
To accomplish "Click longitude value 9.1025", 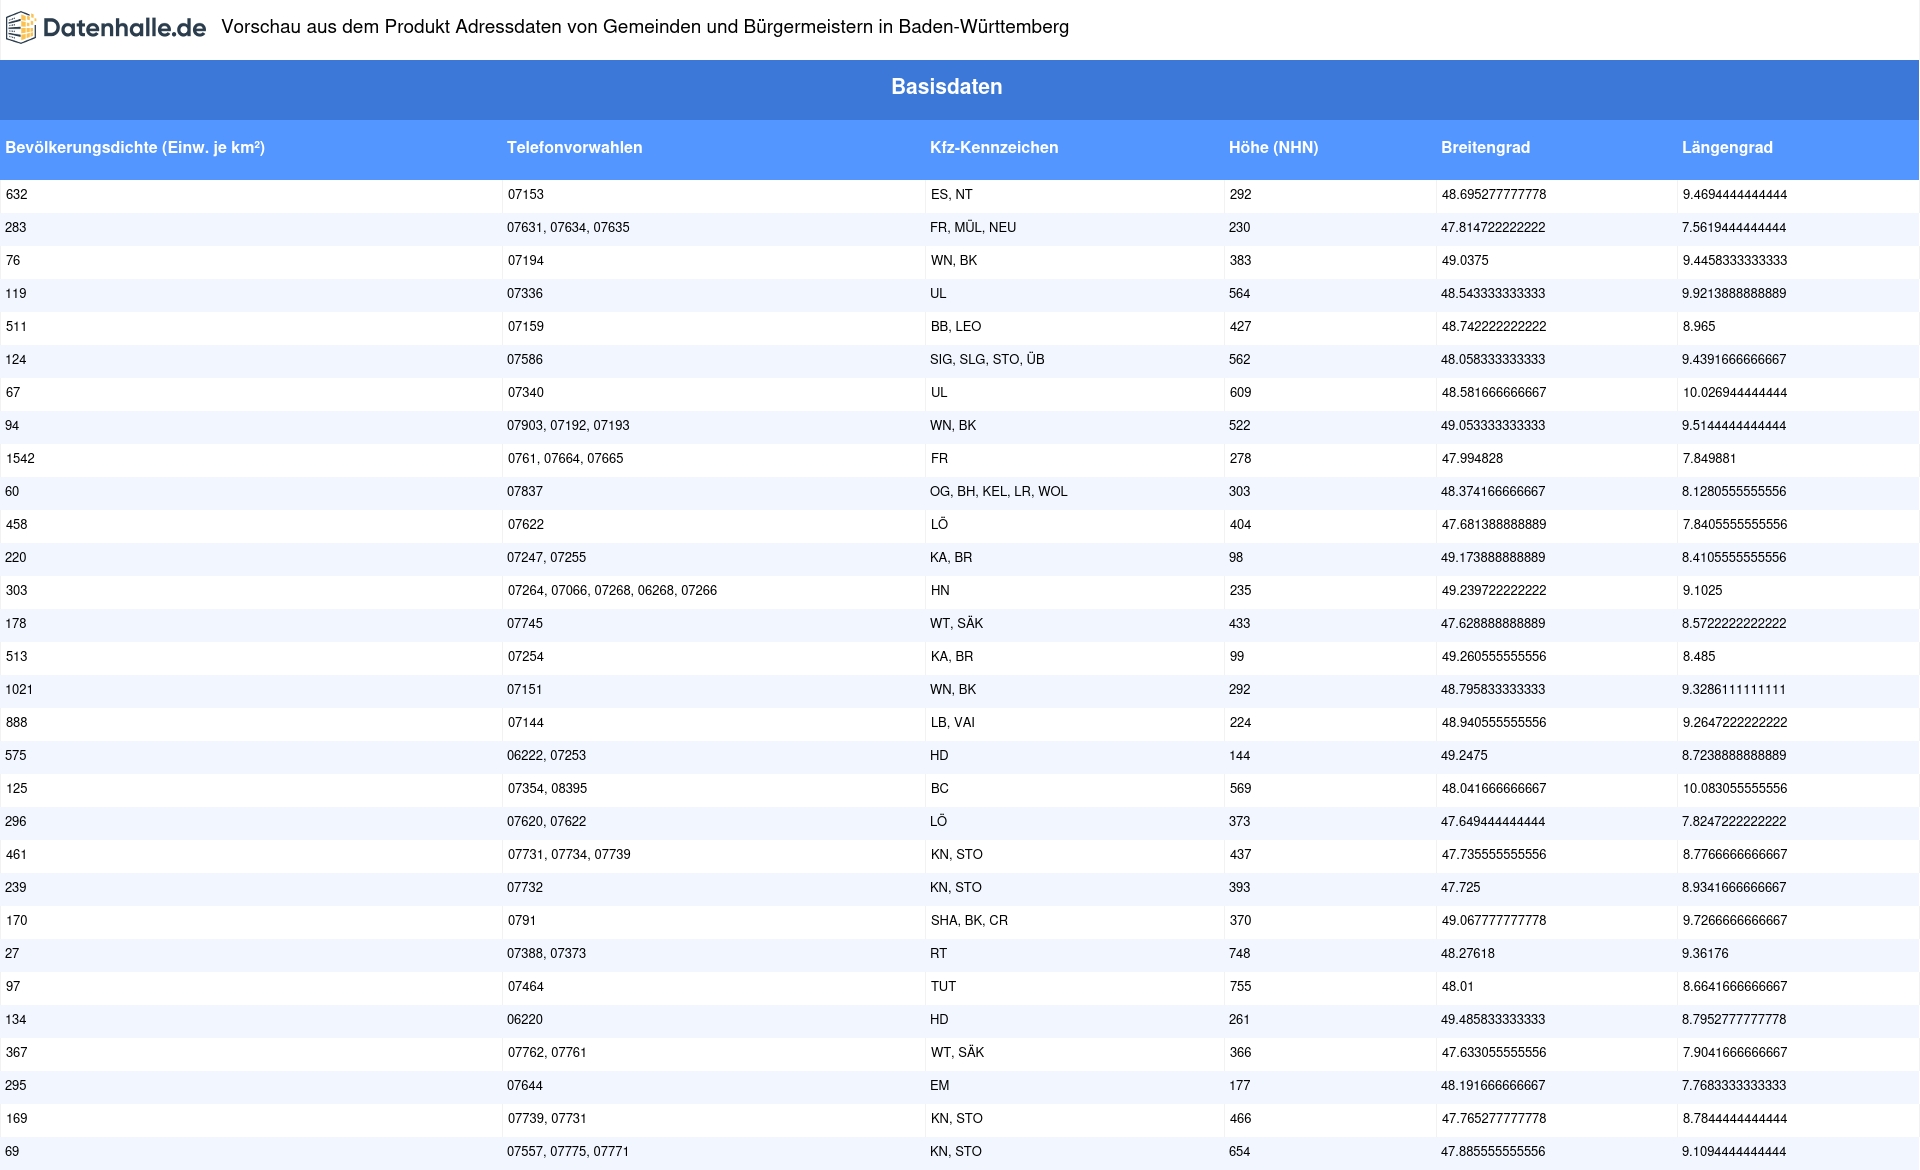I will point(1702,591).
